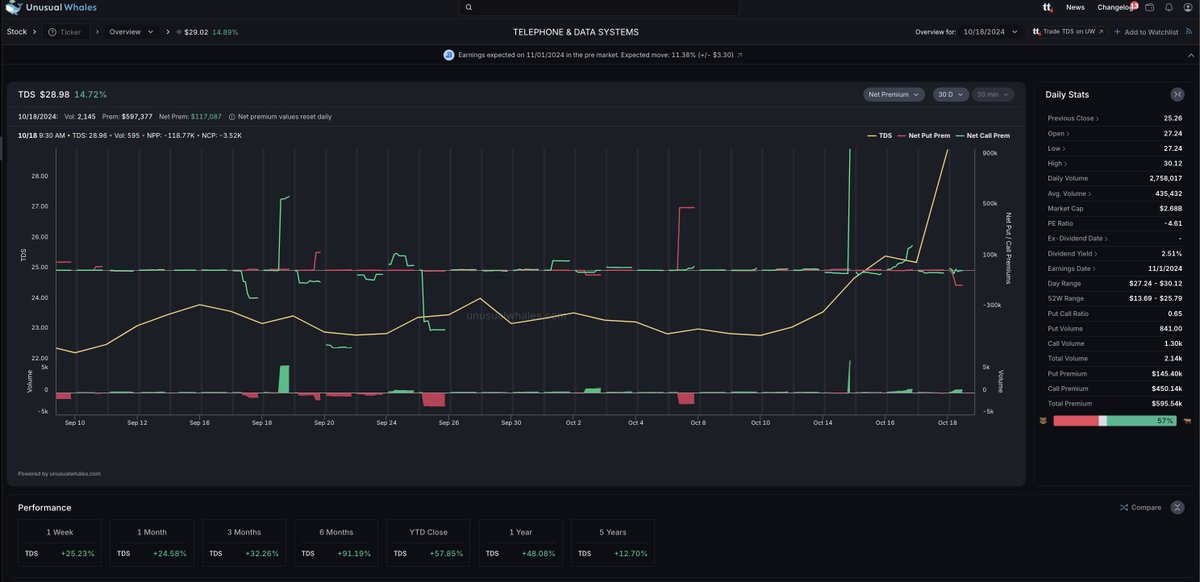Click the wallet icon in the header
This screenshot has width=1200, height=582.
[x=1148, y=8]
